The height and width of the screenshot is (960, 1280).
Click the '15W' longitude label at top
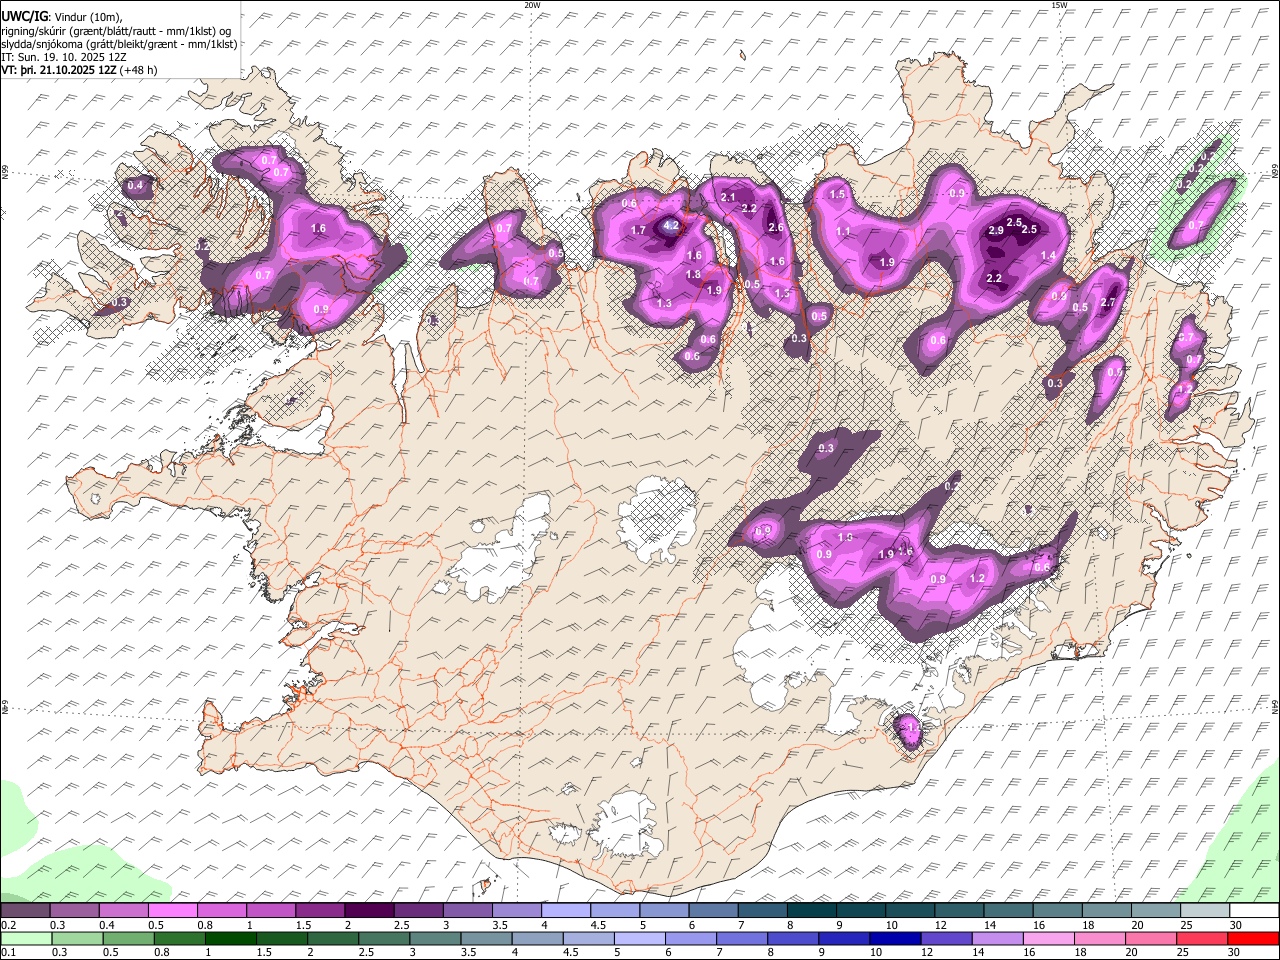tap(1060, 5)
